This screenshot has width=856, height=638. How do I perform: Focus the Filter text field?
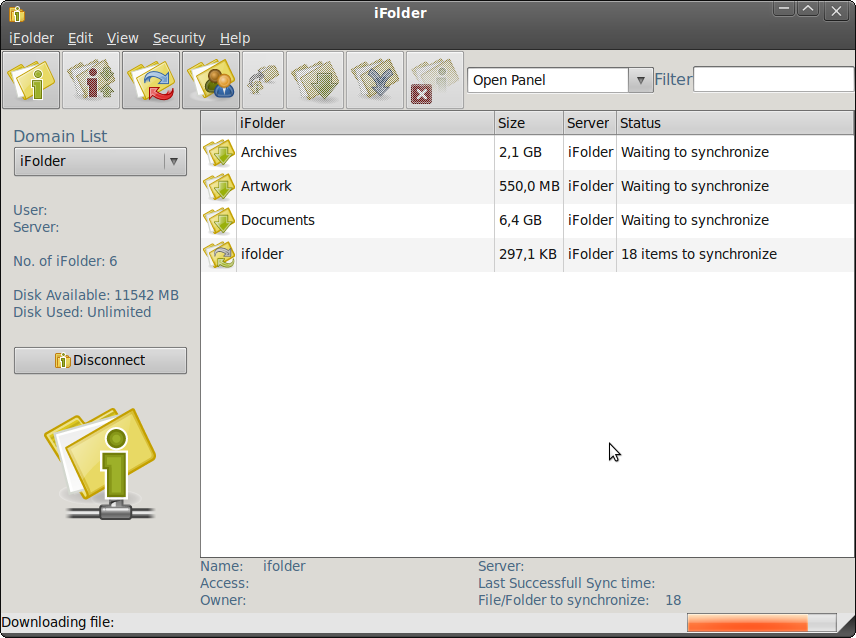[x=774, y=80]
